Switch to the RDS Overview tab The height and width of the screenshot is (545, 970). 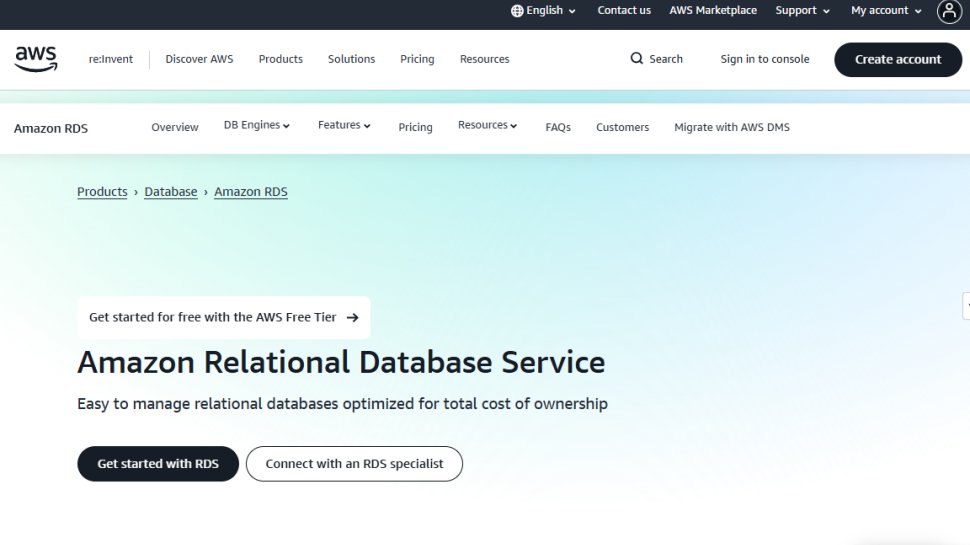175,127
